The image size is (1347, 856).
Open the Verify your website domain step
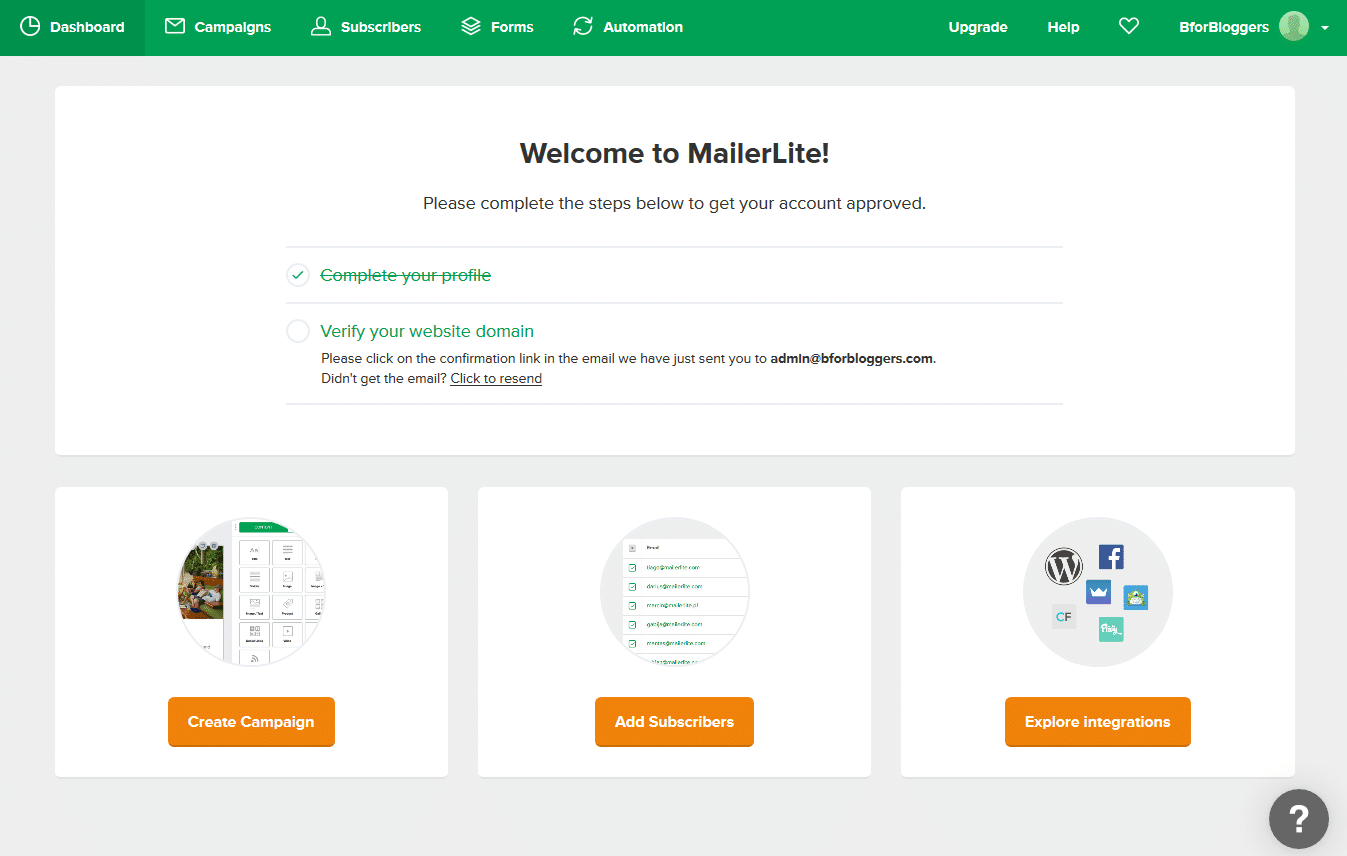[427, 331]
